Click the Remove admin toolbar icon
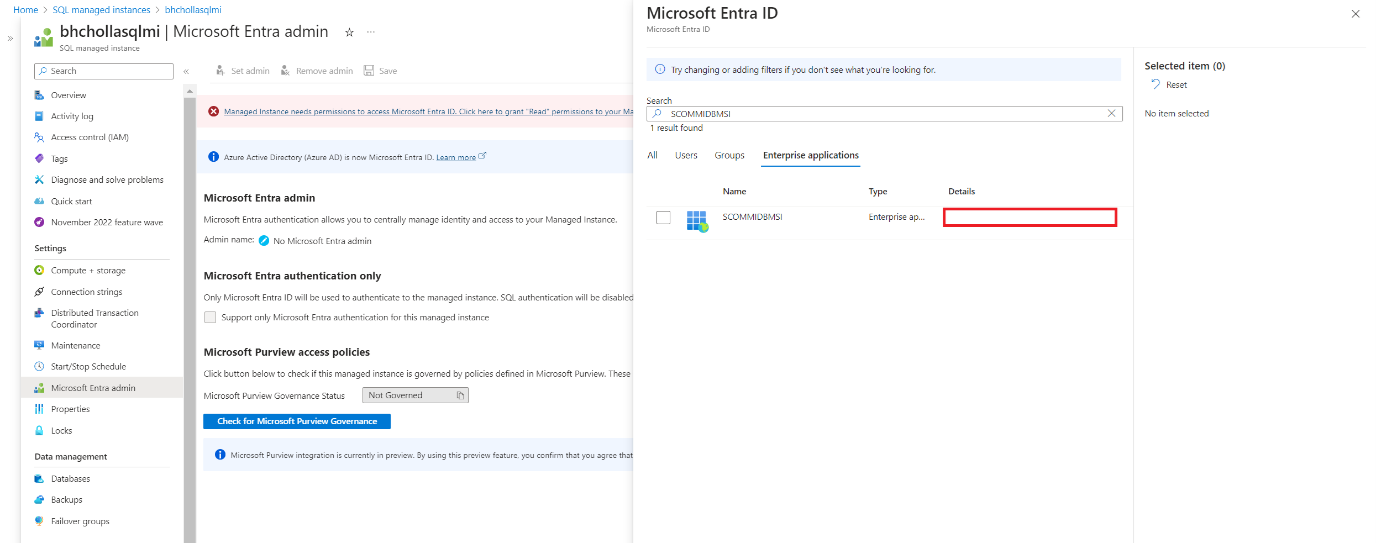This screenshot has width=1376, height=543. point(285,71)
